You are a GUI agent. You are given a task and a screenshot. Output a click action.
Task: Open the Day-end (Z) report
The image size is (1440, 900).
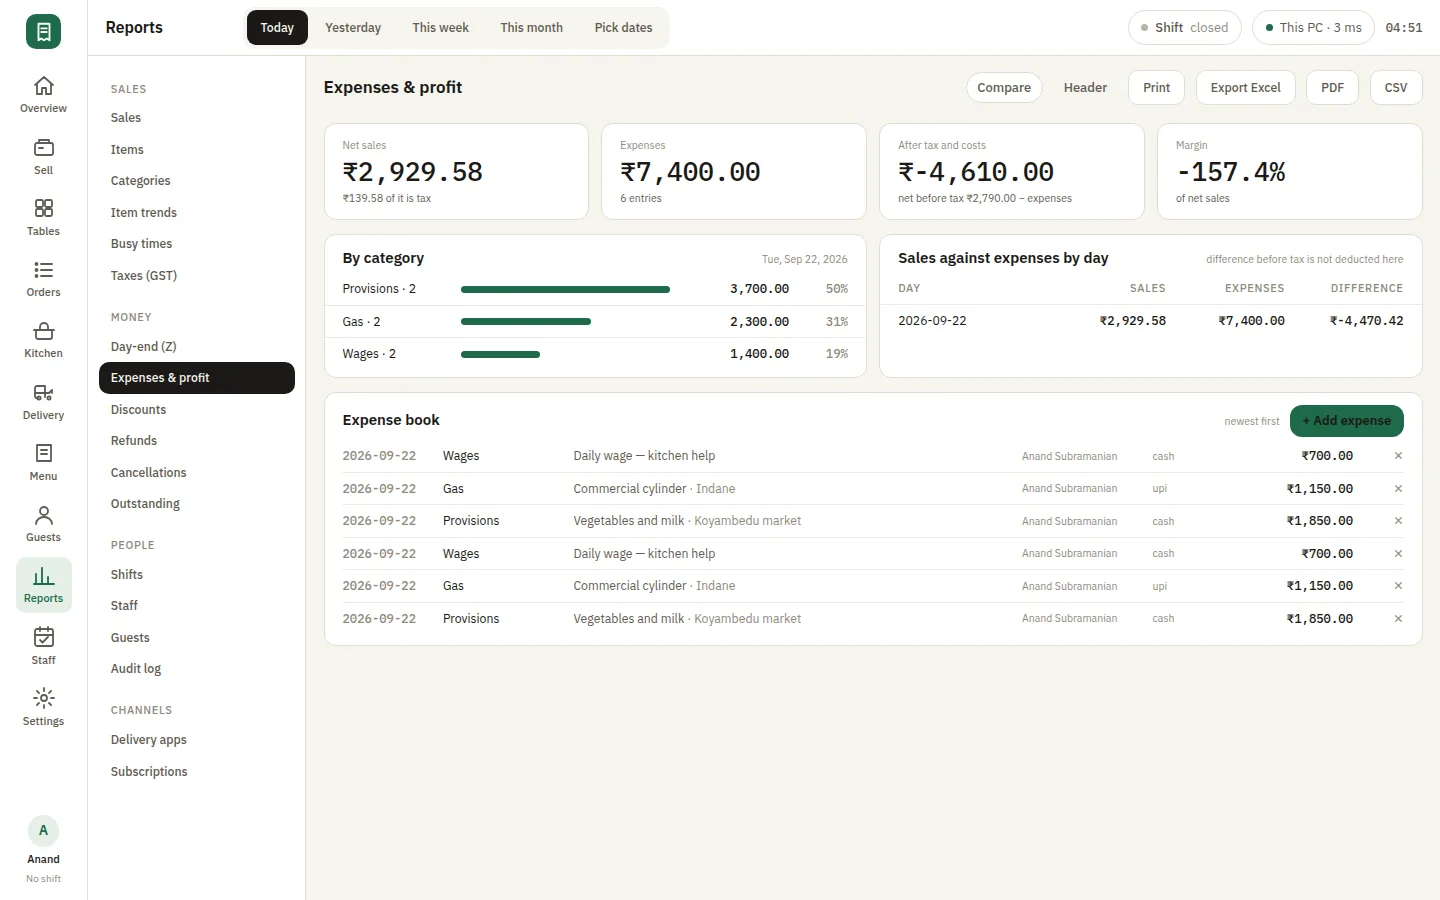pyautogui.click(x=197, y=347)
